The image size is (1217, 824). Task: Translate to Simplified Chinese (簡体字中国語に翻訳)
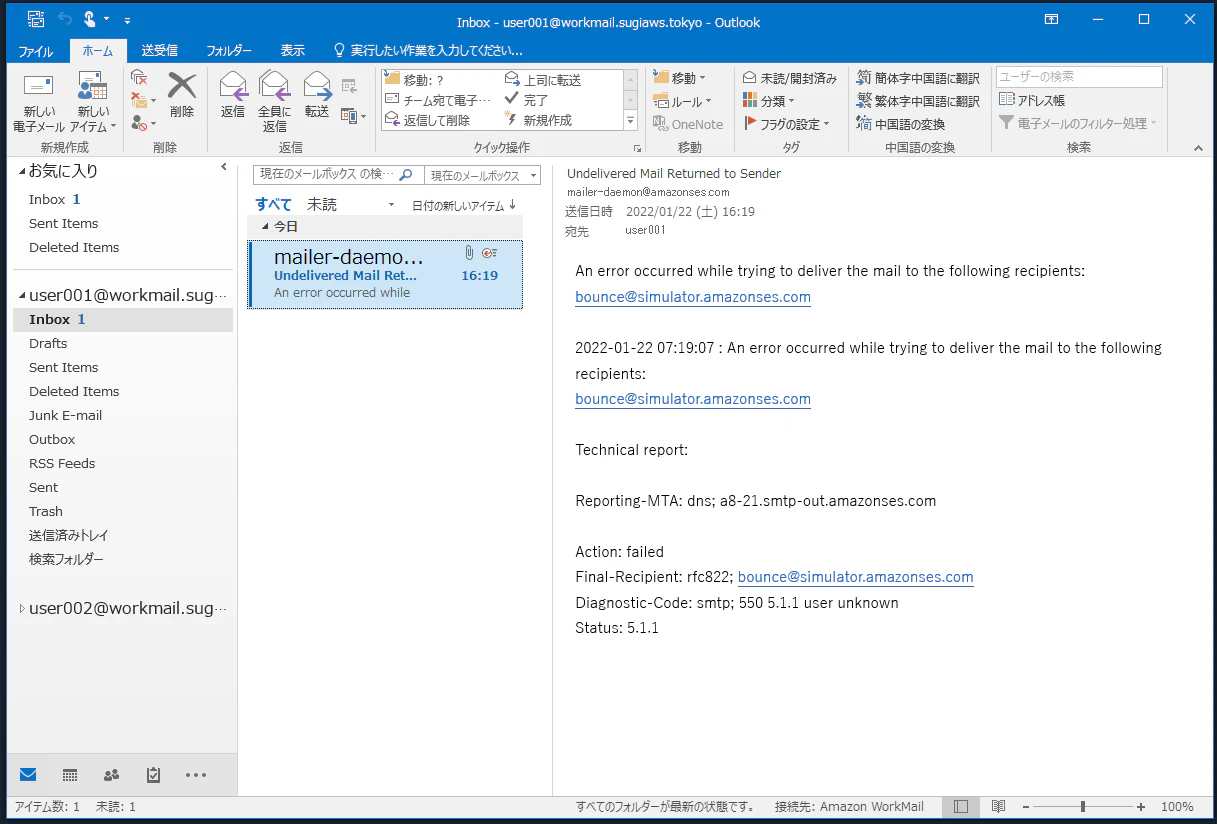tap(918, 78)
